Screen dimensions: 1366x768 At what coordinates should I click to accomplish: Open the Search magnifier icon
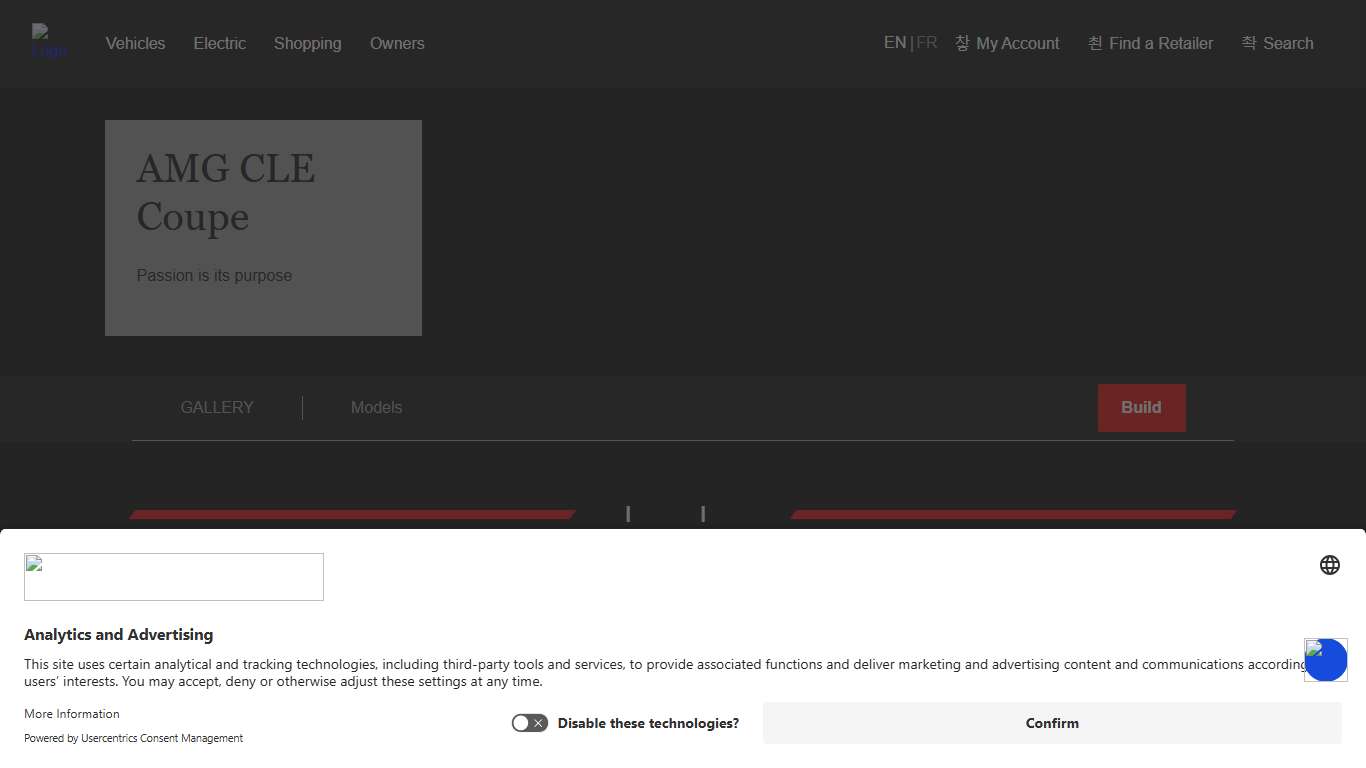tap(1249, 43)
